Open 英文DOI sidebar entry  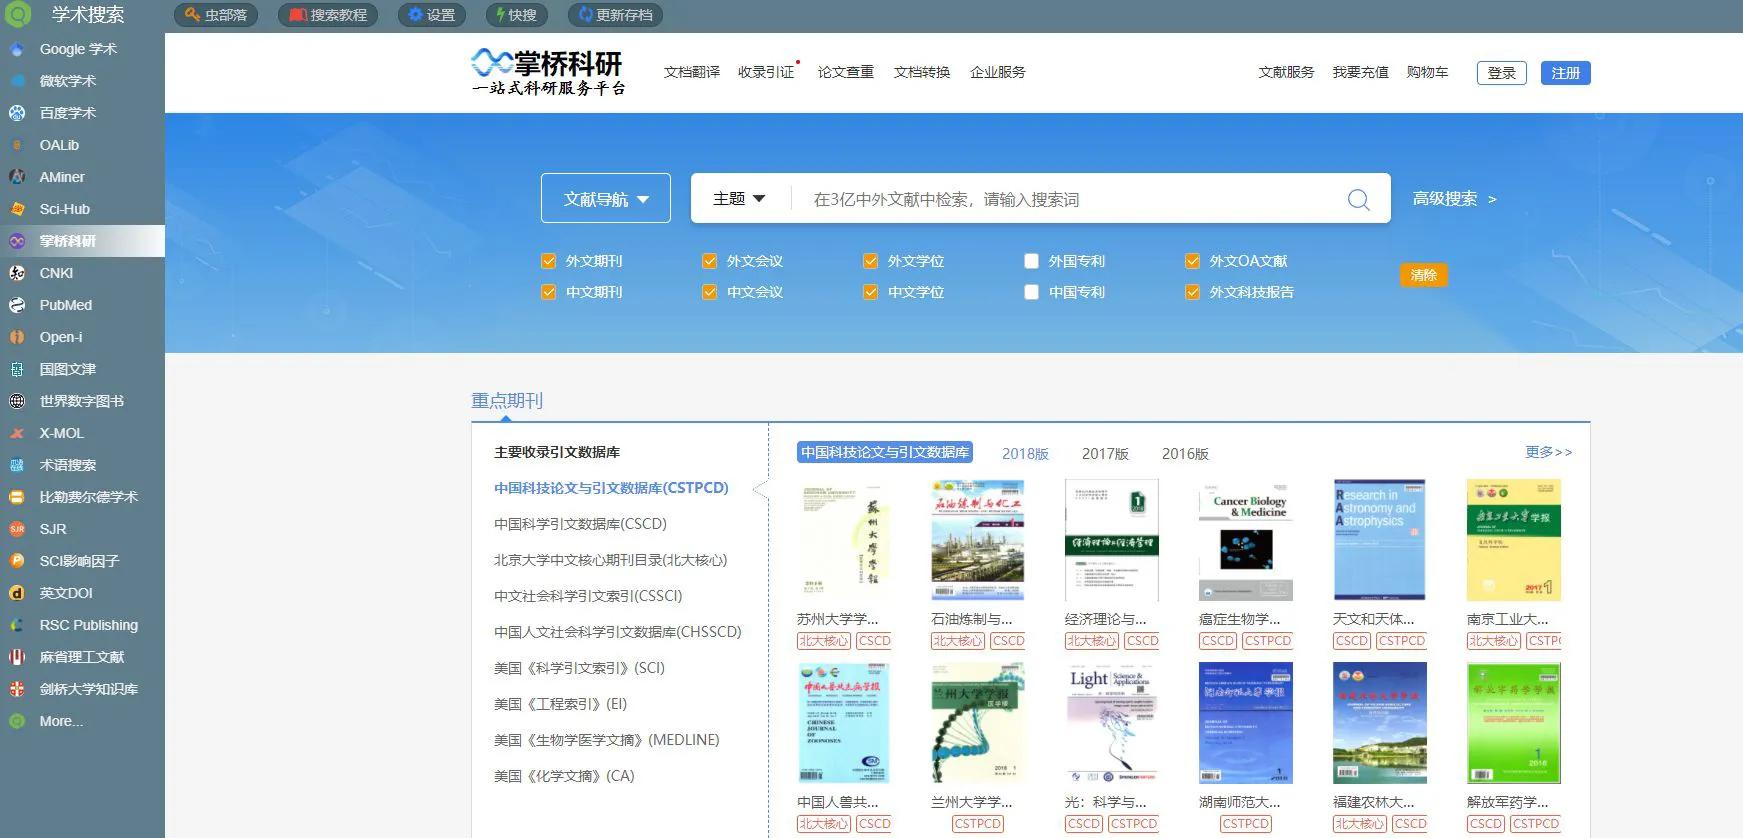(66, 593)
